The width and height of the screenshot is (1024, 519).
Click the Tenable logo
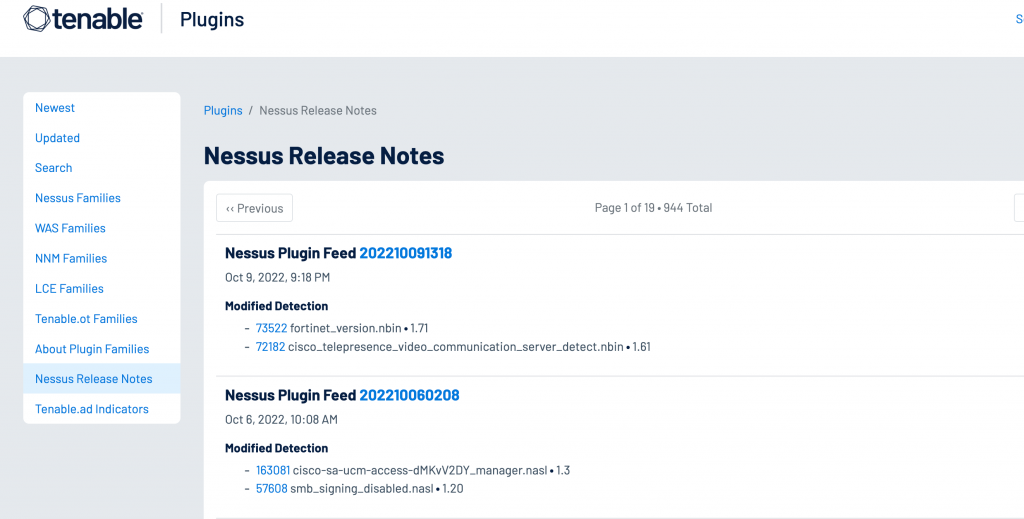point(82,19)
